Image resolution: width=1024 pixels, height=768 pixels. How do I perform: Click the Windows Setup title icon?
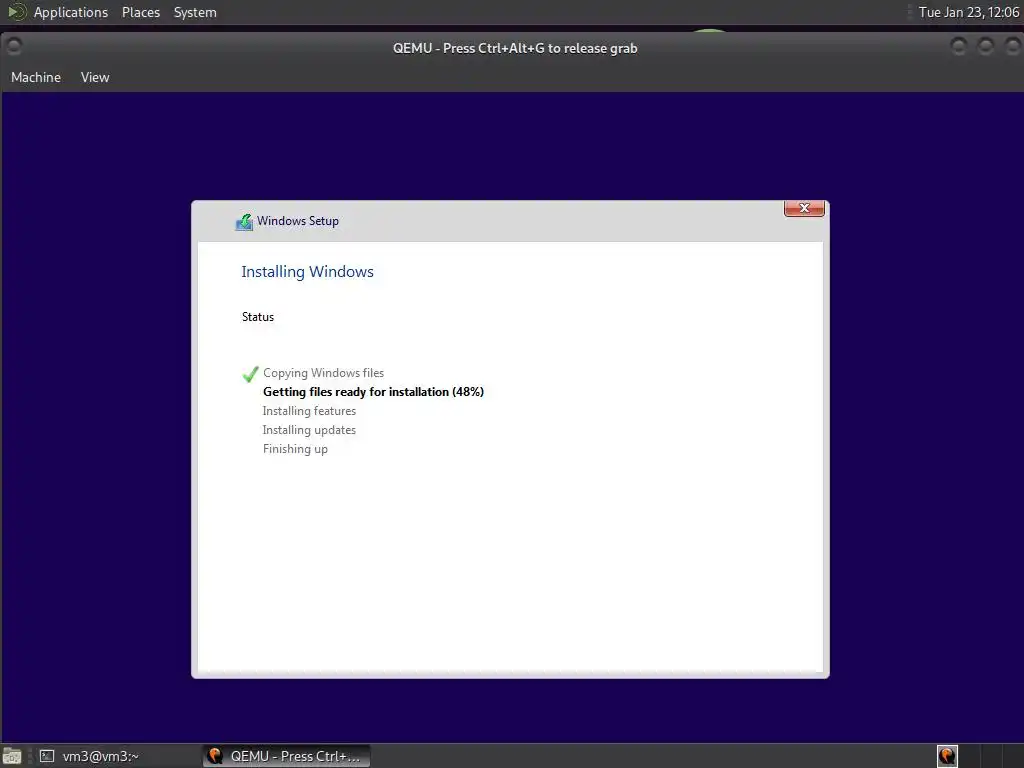point(244,222)
